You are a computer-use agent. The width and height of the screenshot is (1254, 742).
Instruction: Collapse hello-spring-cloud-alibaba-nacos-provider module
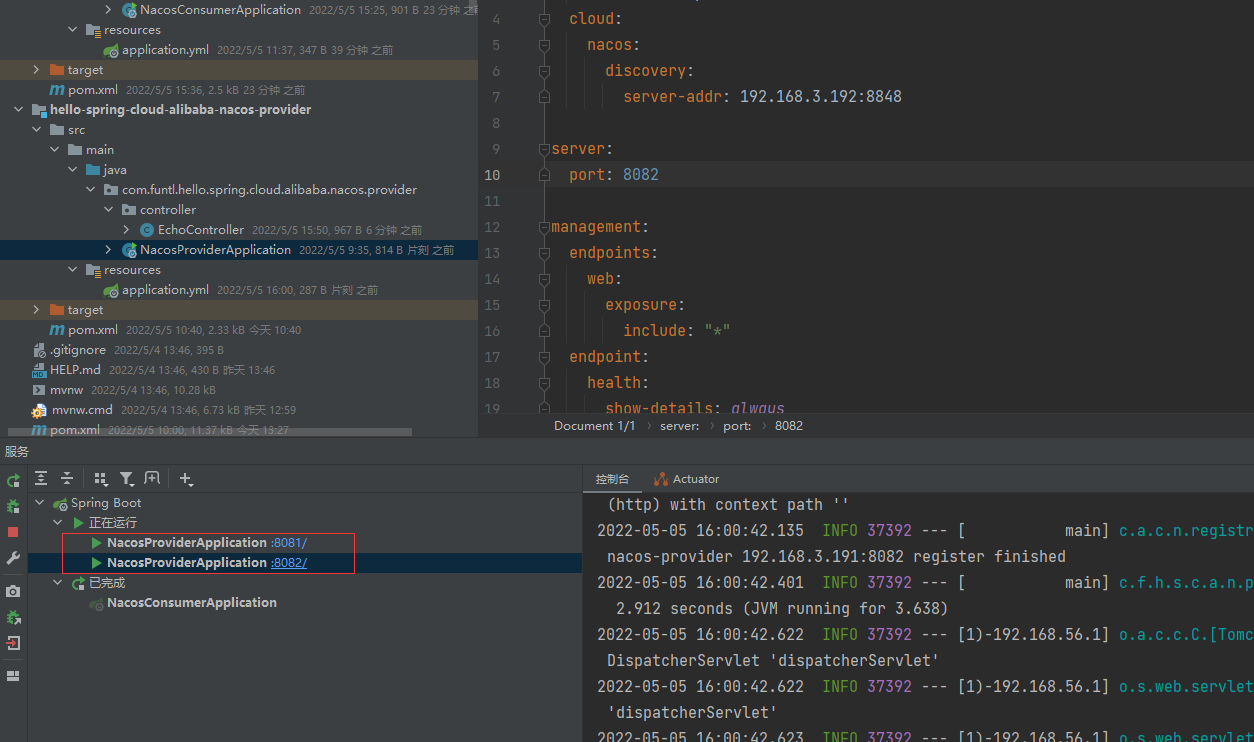tap(18, 110)
